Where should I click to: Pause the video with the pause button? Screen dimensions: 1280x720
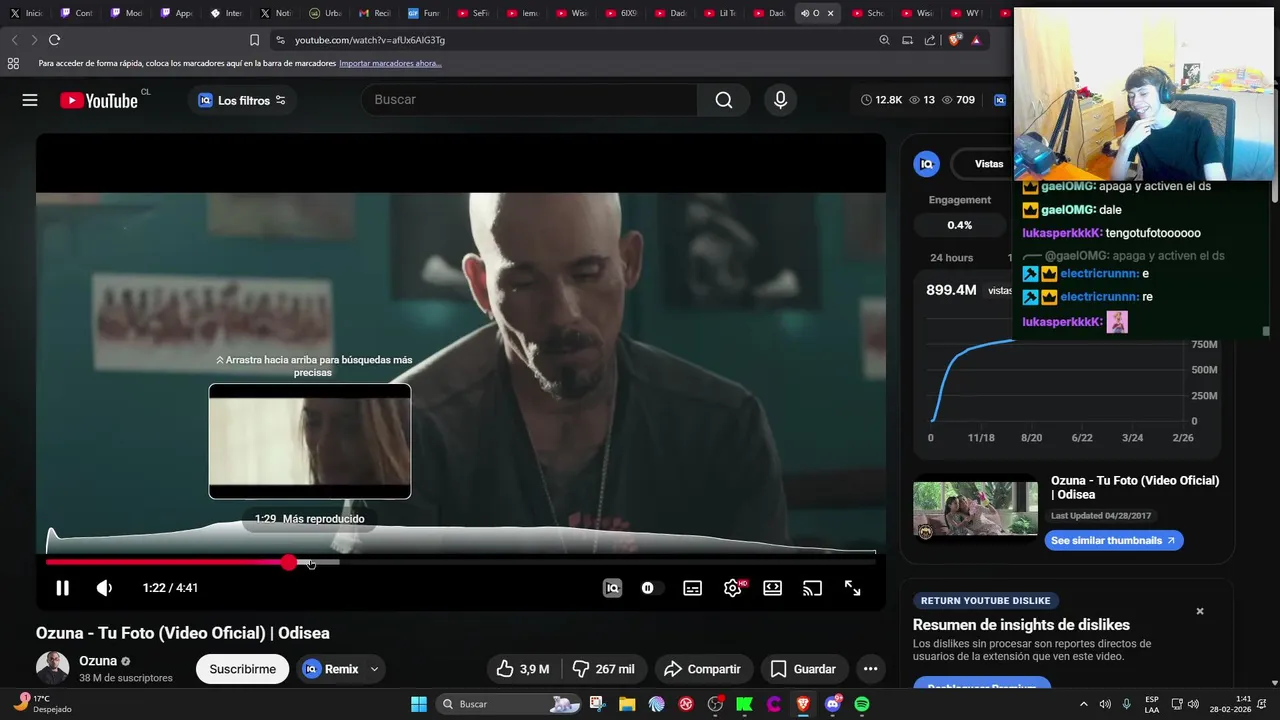coord(62,588)
